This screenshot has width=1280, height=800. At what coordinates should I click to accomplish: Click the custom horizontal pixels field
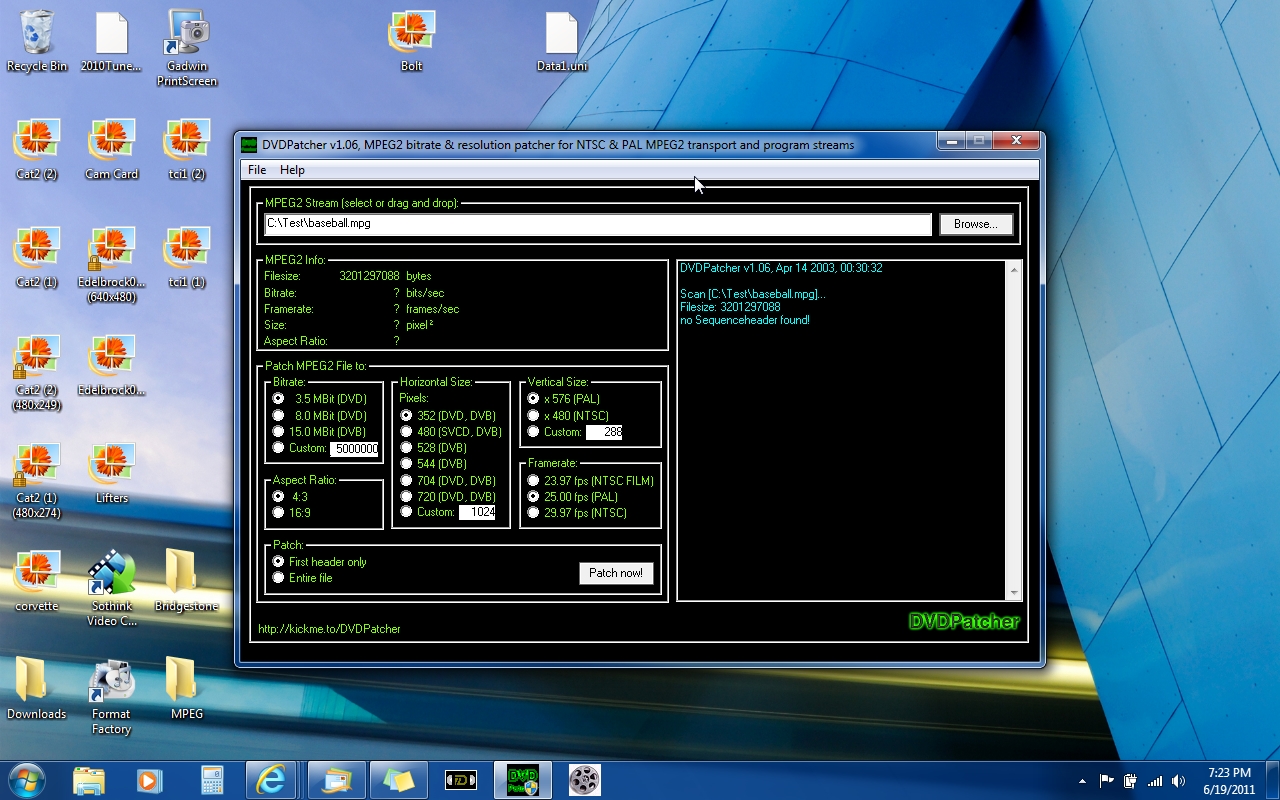coord(477,512)
